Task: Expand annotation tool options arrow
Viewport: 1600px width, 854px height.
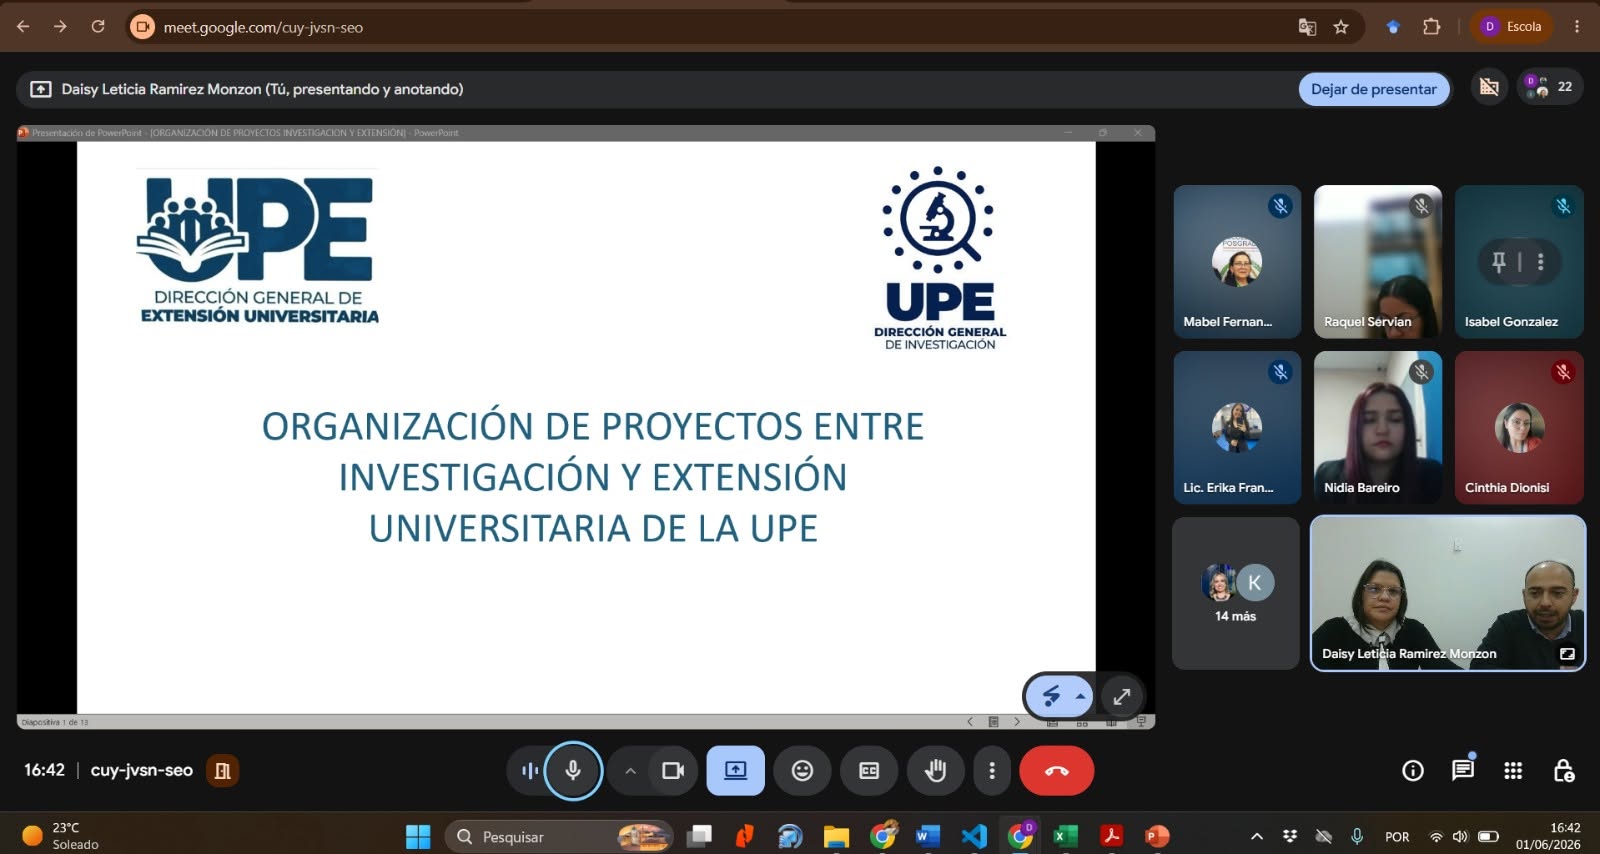Action: coord(1081,696)
